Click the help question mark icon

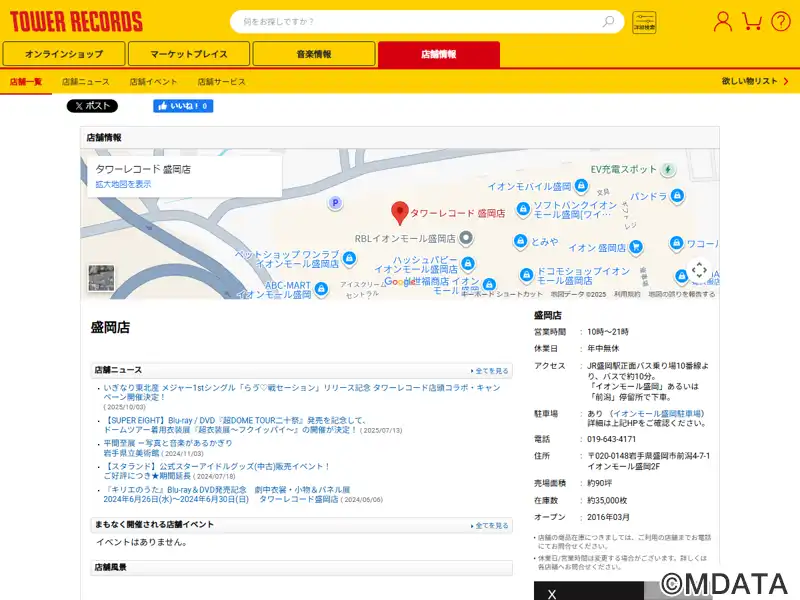click(780, 21)
